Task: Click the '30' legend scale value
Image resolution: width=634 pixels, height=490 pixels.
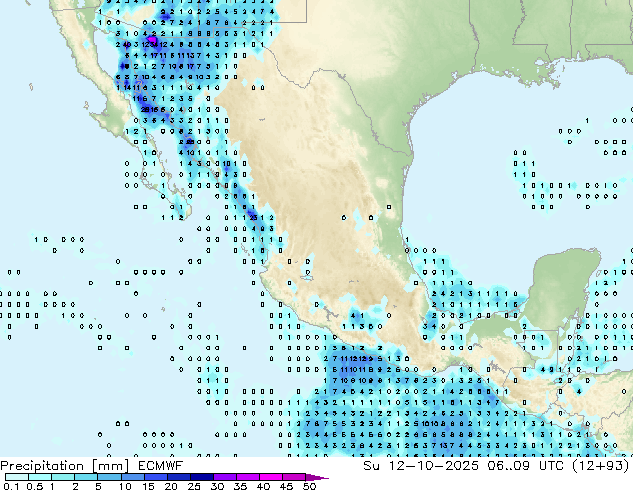Action: 217,486
